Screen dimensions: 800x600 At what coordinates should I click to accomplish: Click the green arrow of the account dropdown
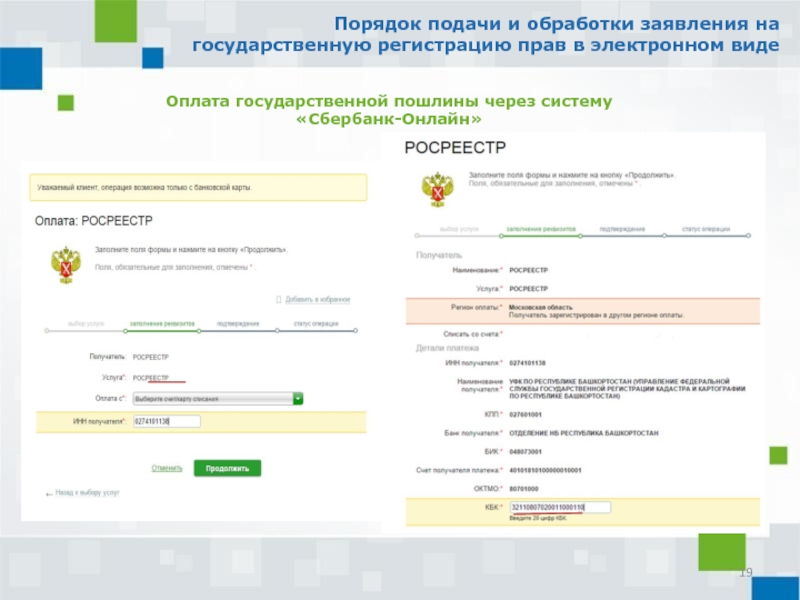[x=298, y=398]
